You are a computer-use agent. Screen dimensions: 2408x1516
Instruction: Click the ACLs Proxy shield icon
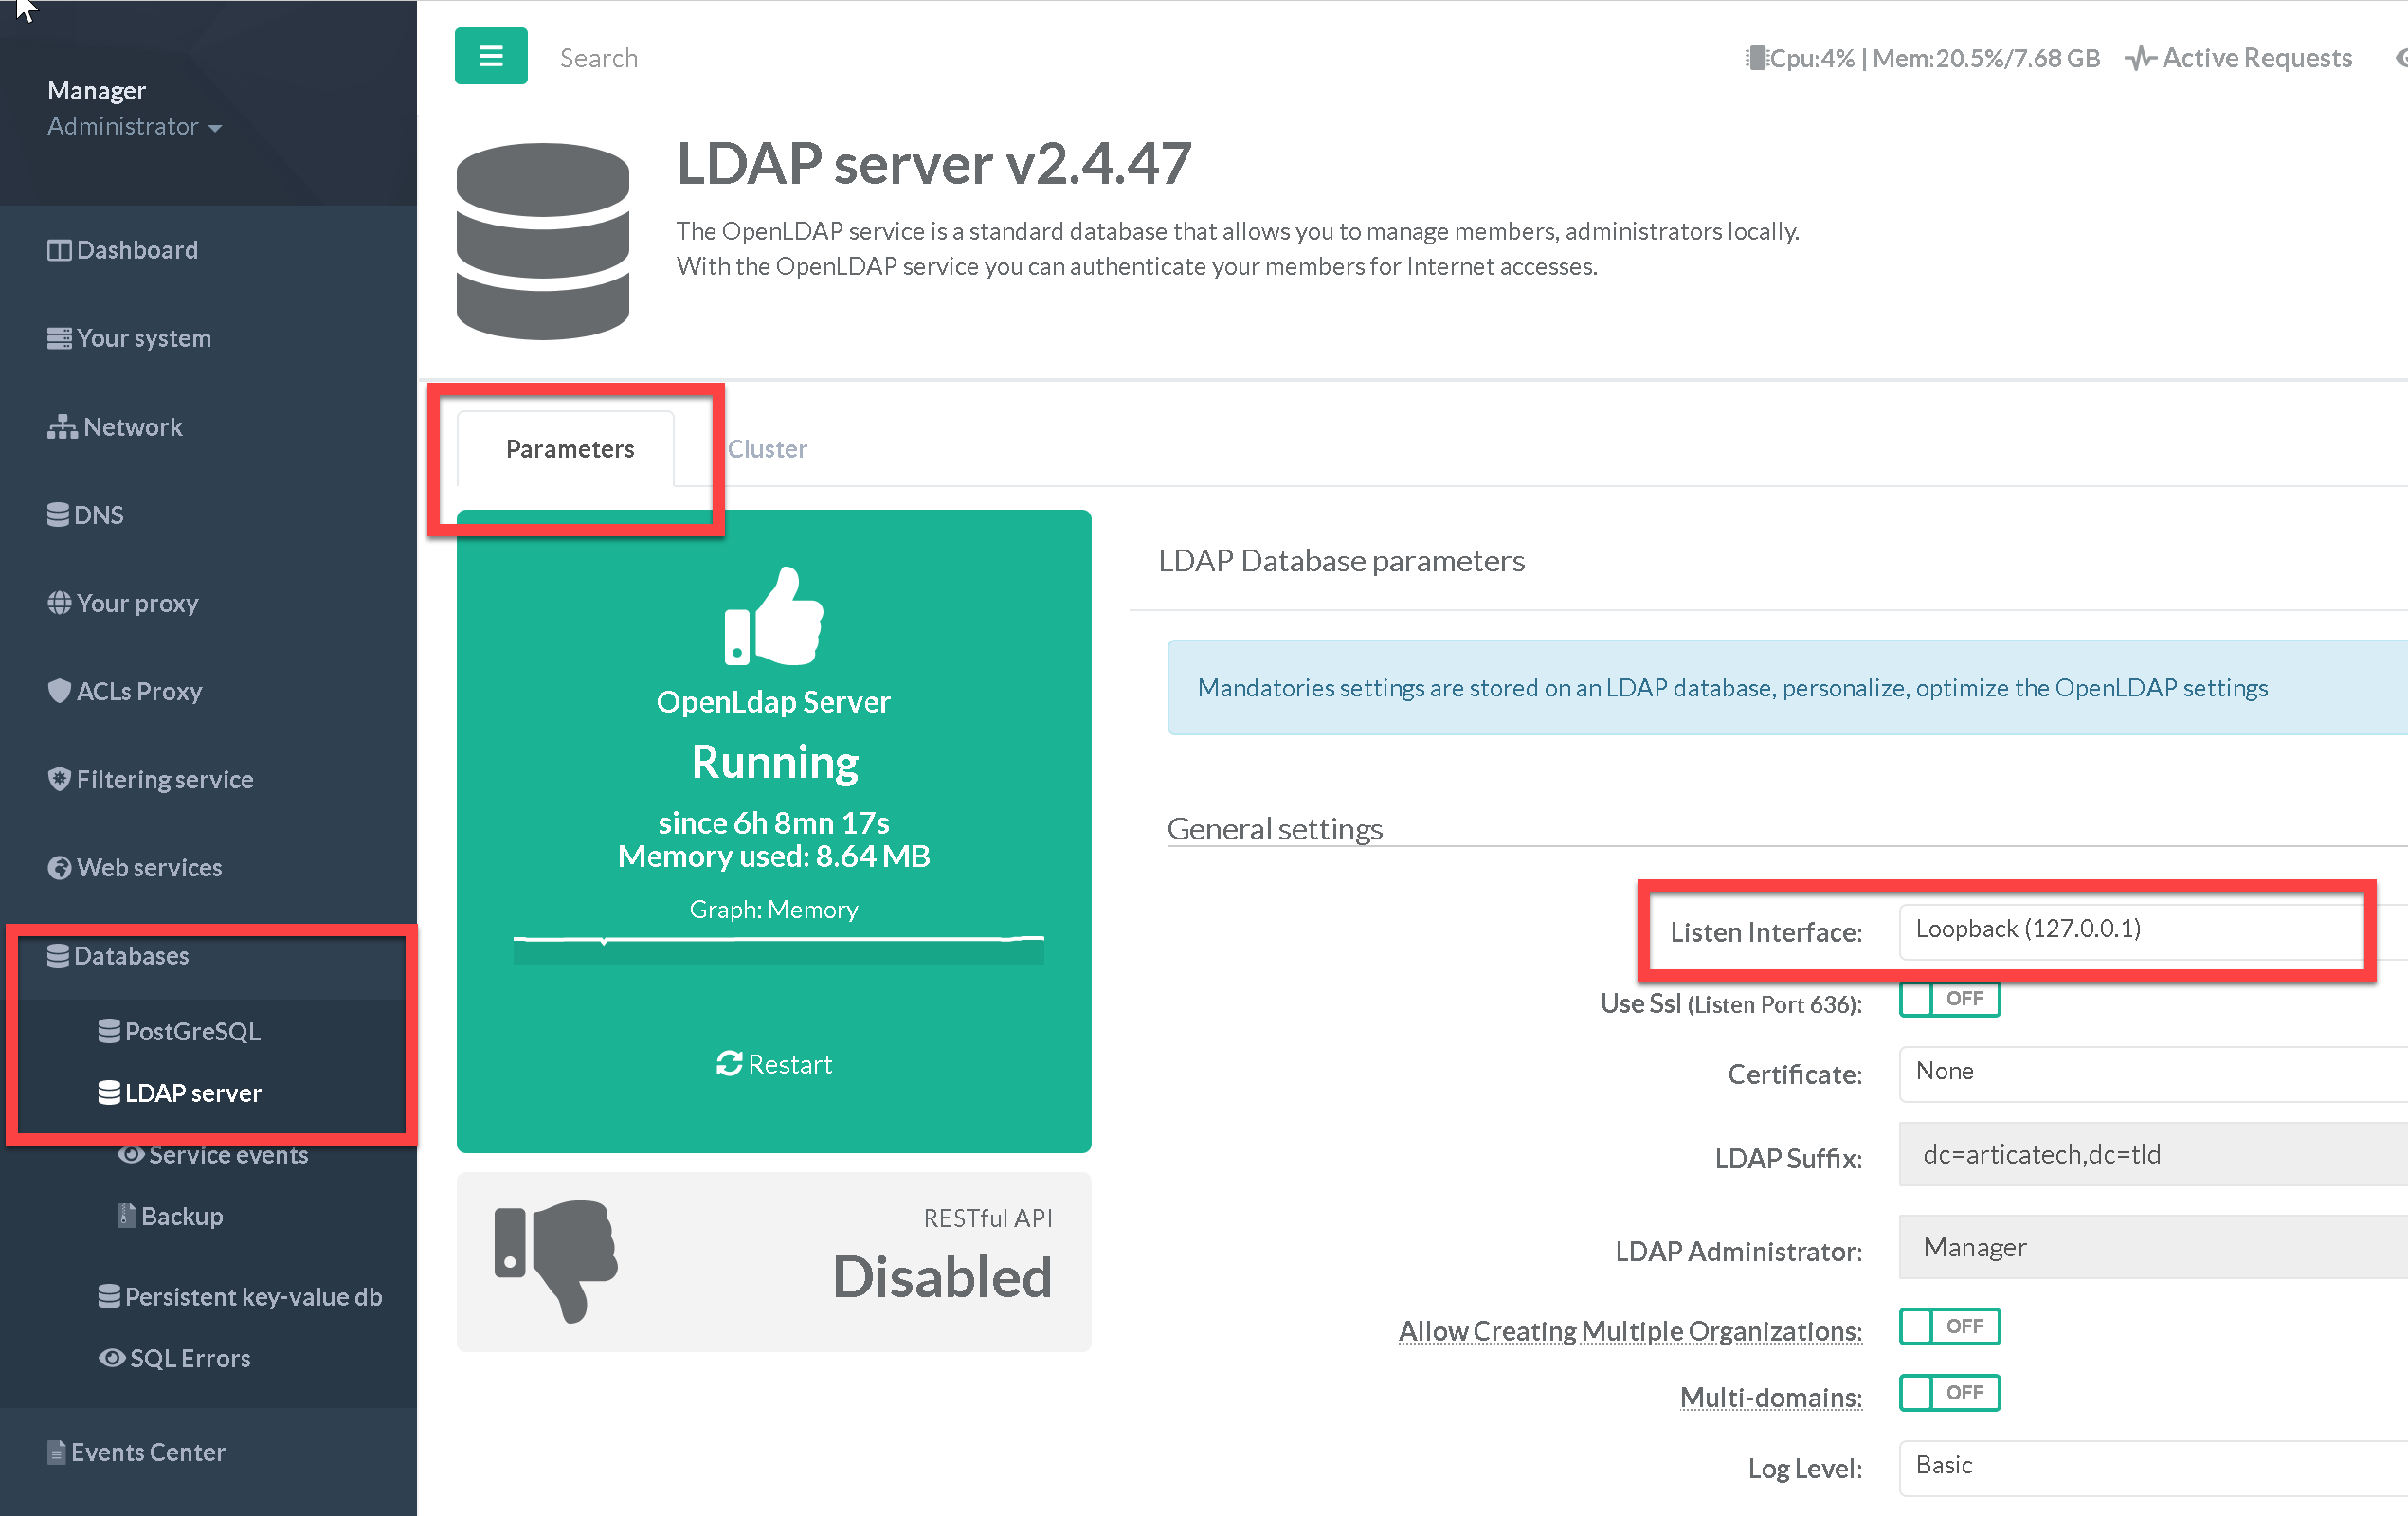coord(59,691)
